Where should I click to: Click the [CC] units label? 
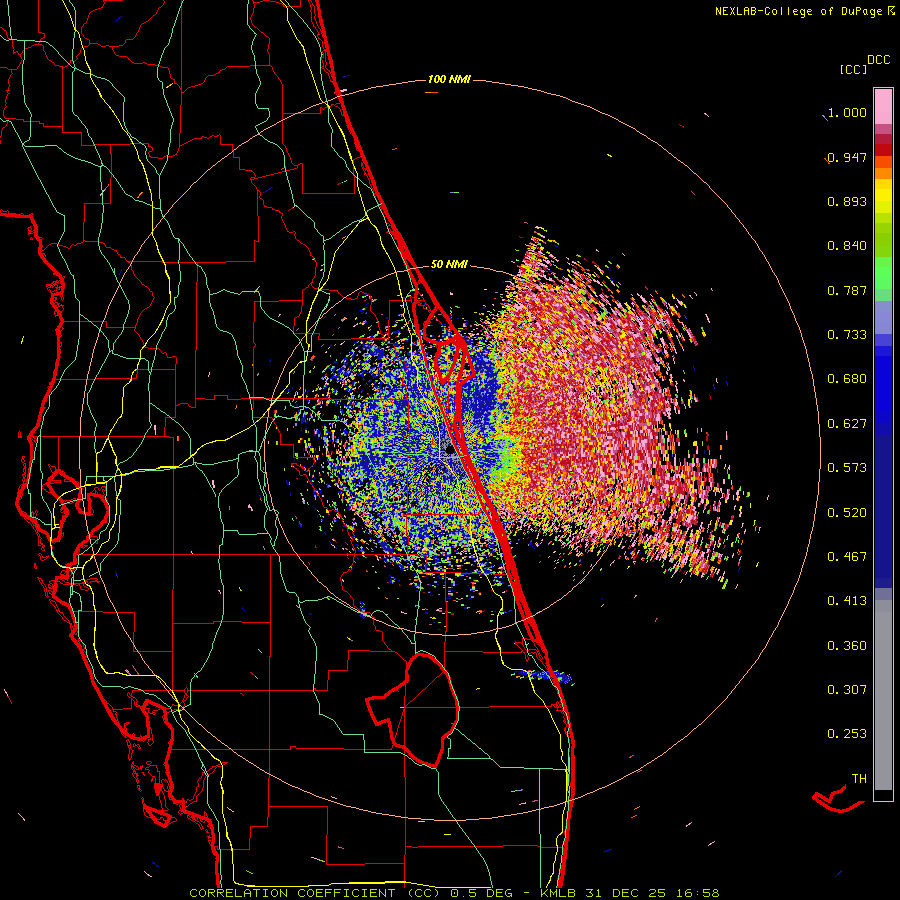853,69
